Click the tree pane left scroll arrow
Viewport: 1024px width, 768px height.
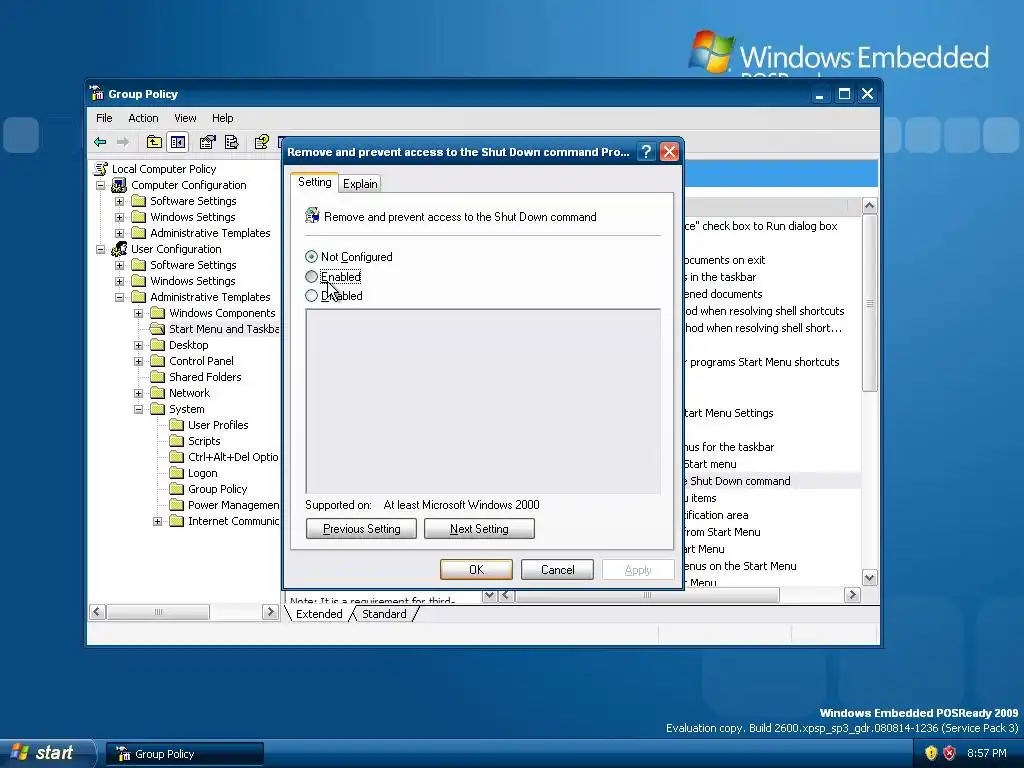coord(97,612)
